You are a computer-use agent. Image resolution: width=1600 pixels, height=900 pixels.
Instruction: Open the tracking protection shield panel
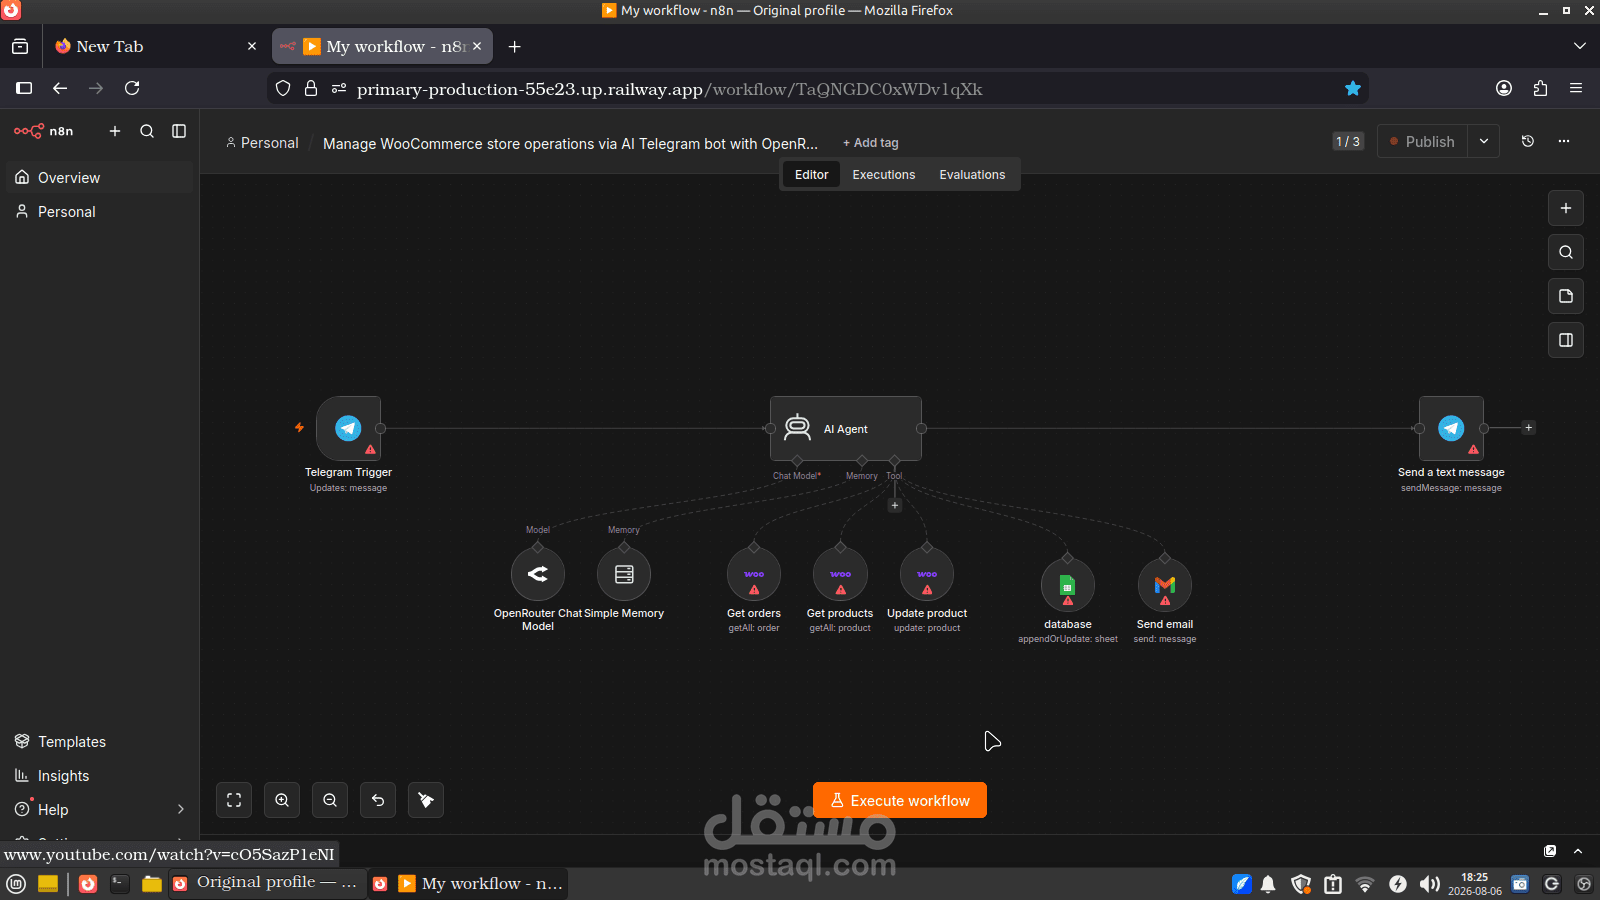(x=283, y=88)
